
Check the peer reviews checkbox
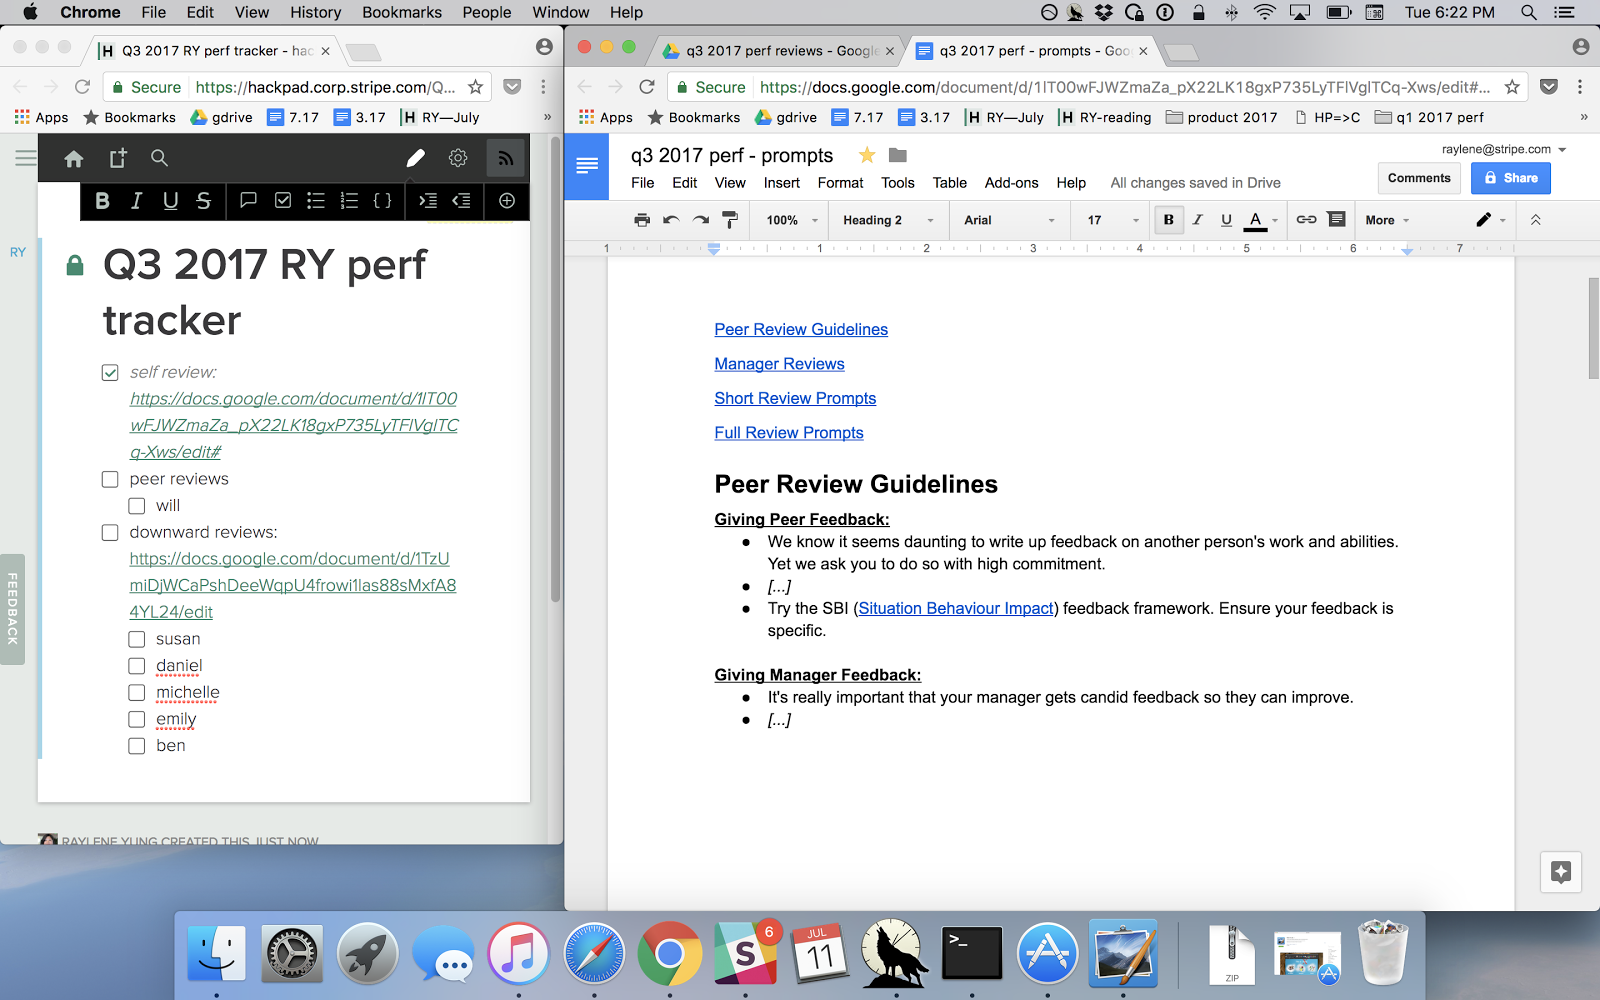tap(110, 480)
